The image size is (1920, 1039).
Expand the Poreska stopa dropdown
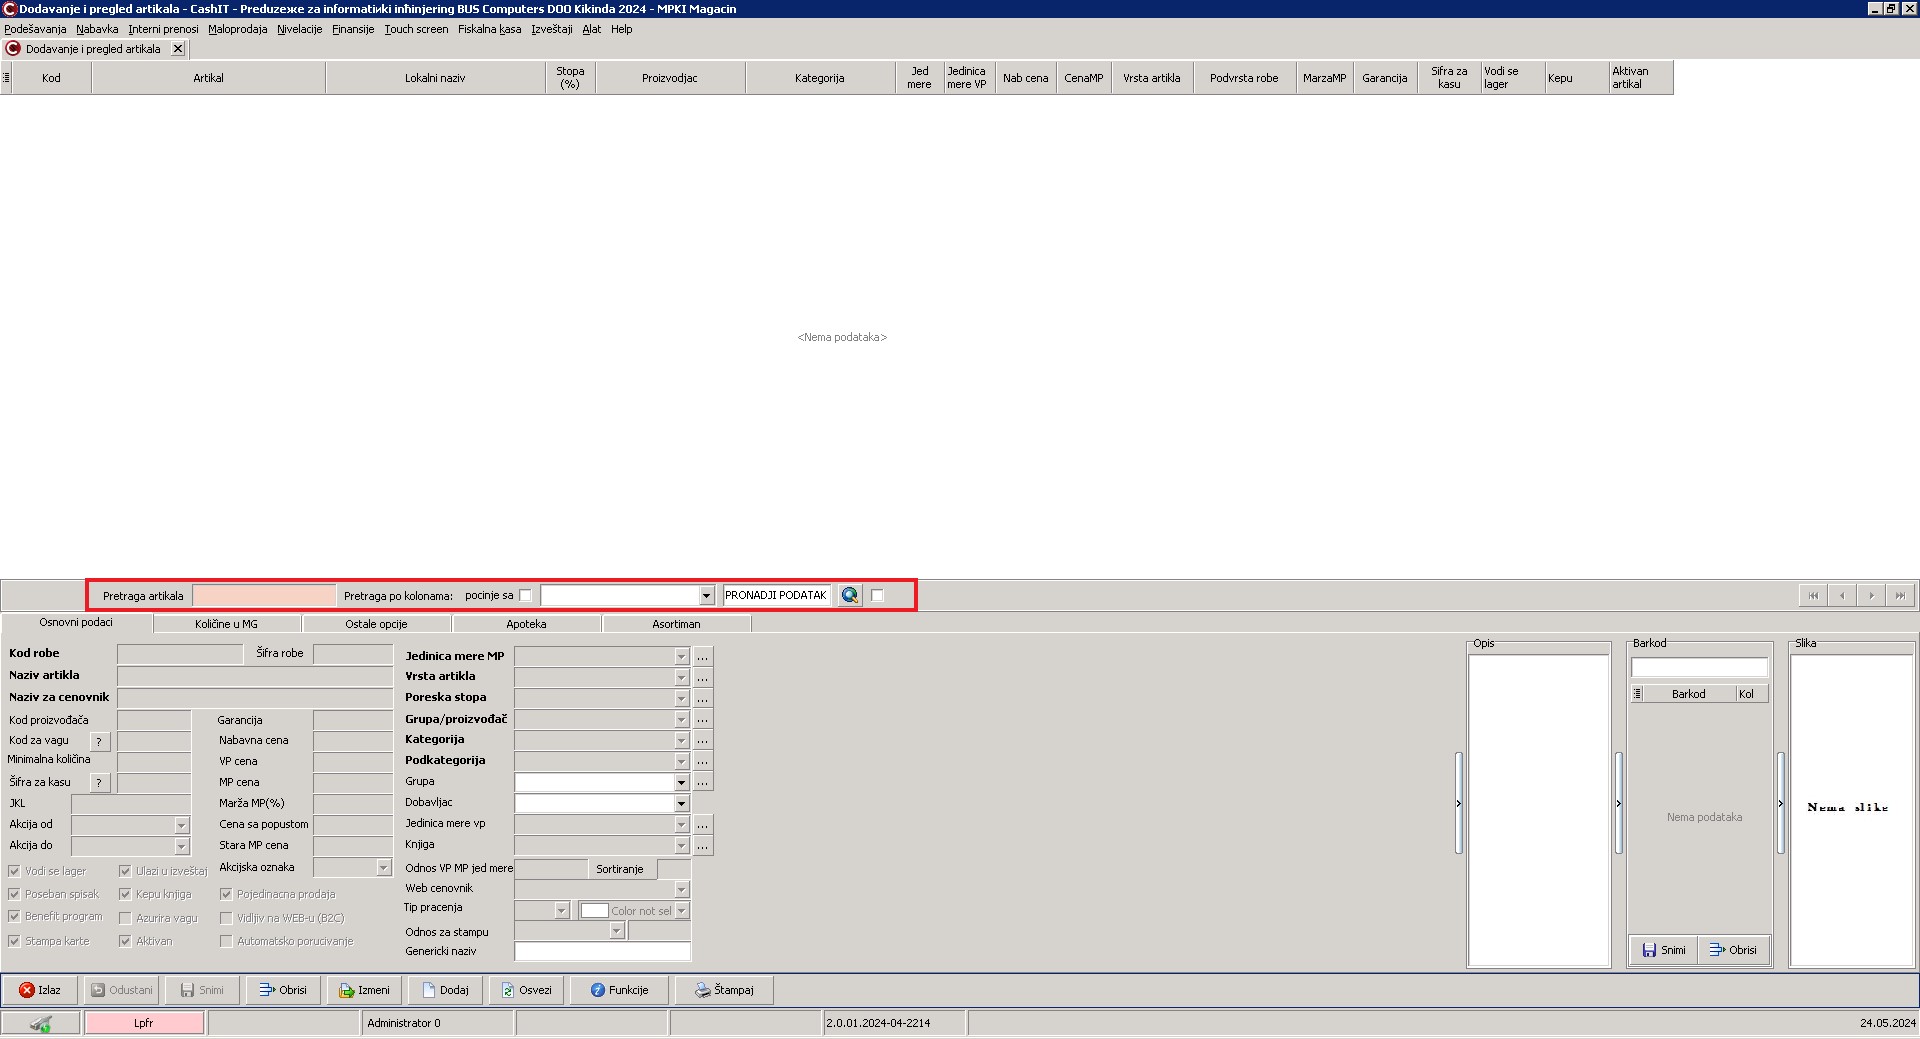click(681, 699)
